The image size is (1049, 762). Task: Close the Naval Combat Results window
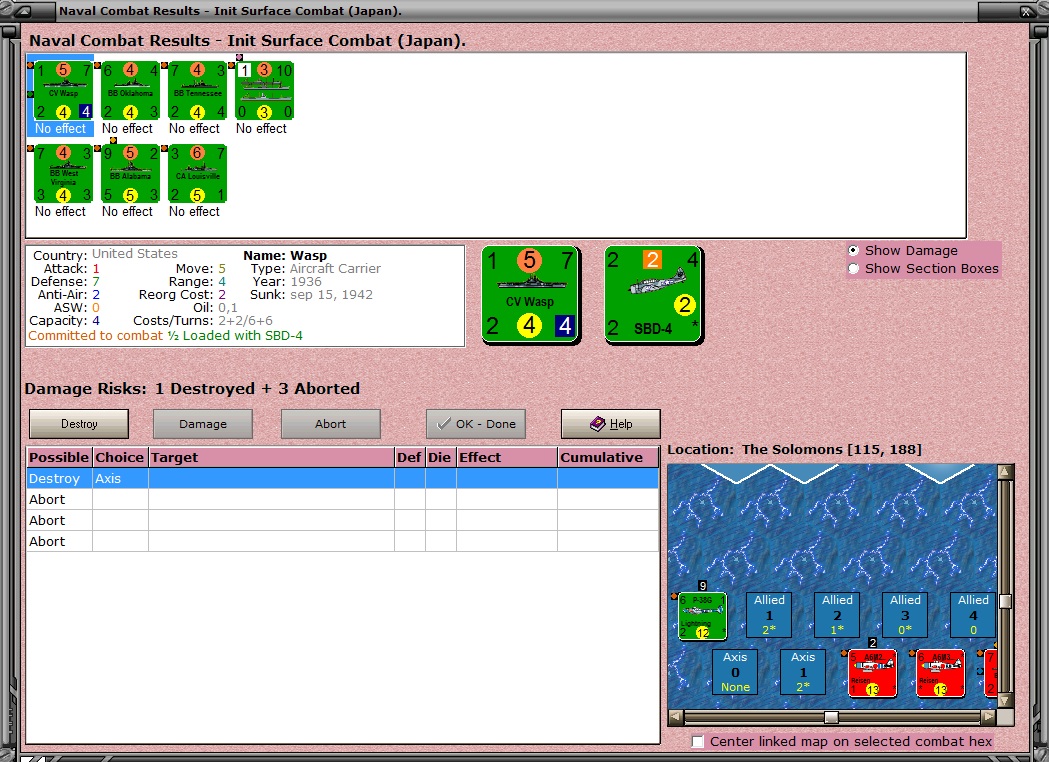[1026, 11]
